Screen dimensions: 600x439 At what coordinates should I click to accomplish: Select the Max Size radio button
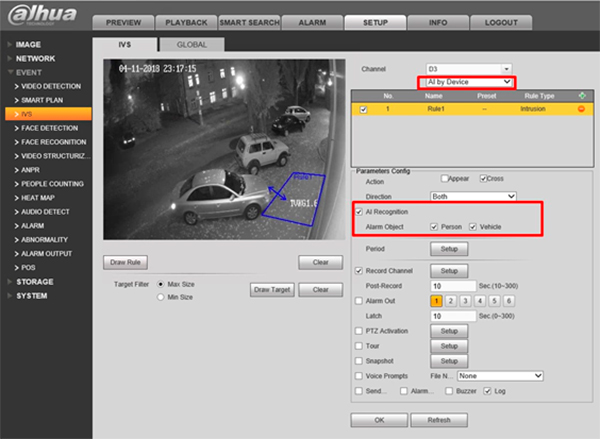[161, 284]
